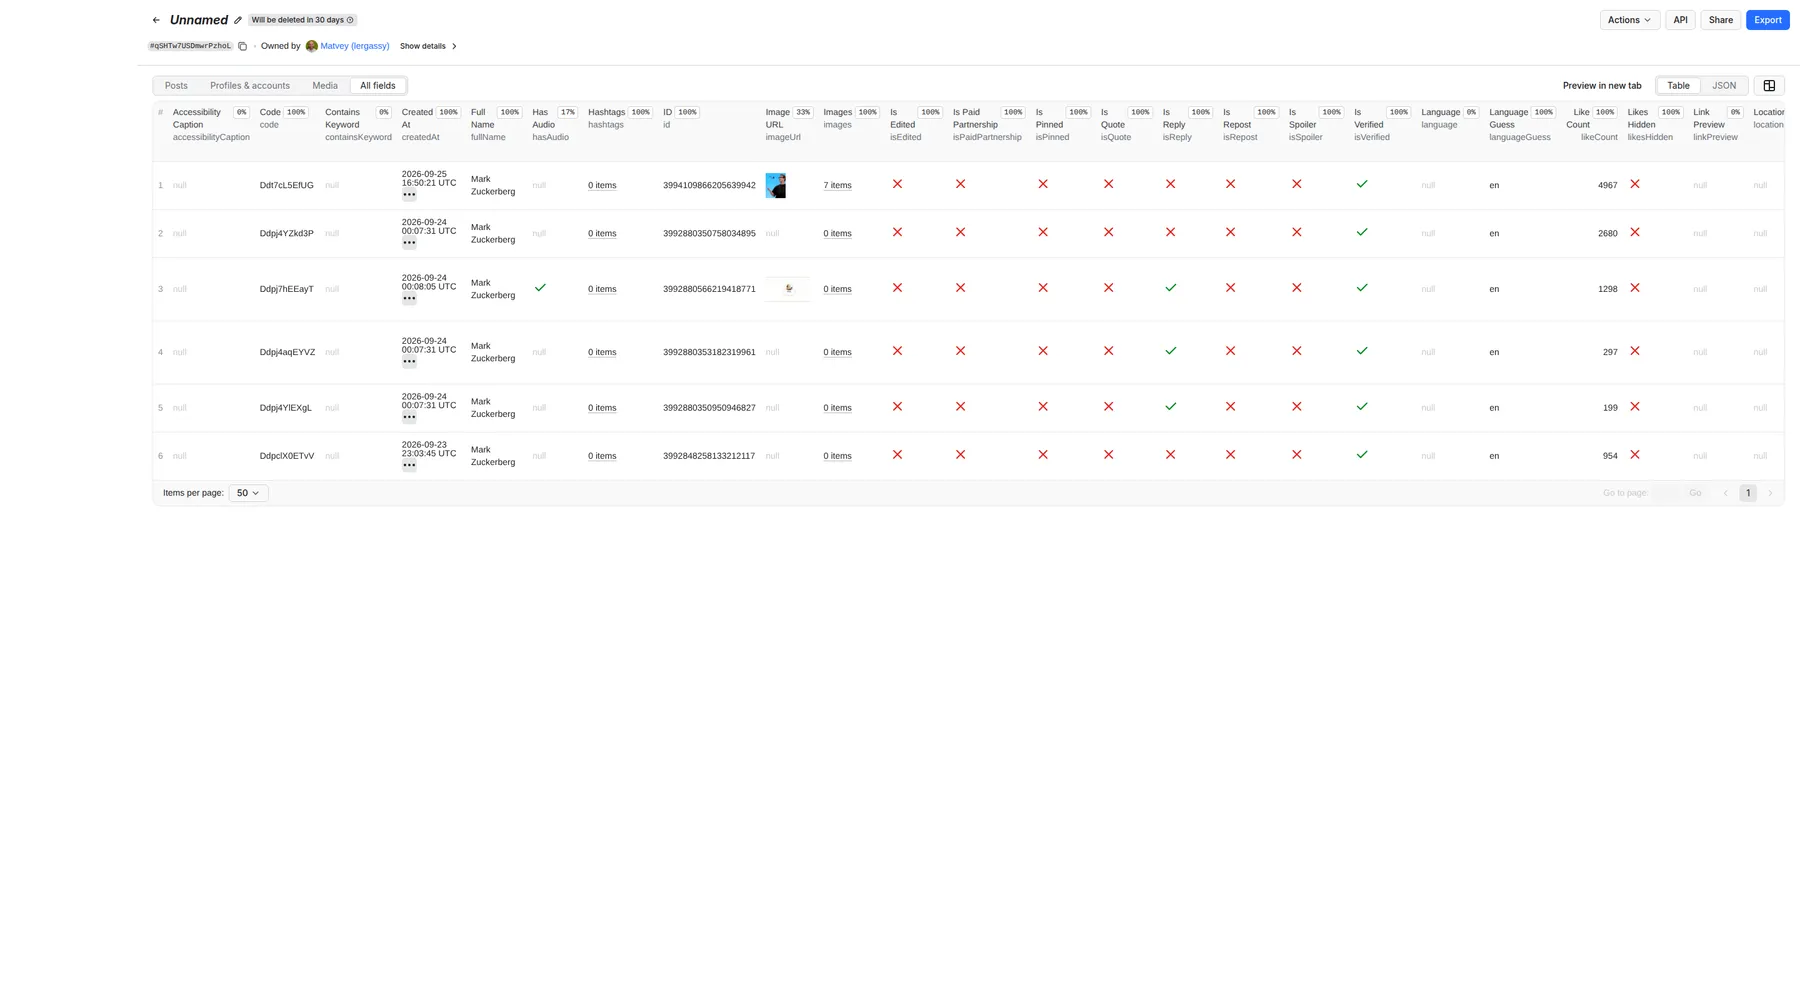Click the API button
Screen dimensions: 1800x990
coord(1680,20)
